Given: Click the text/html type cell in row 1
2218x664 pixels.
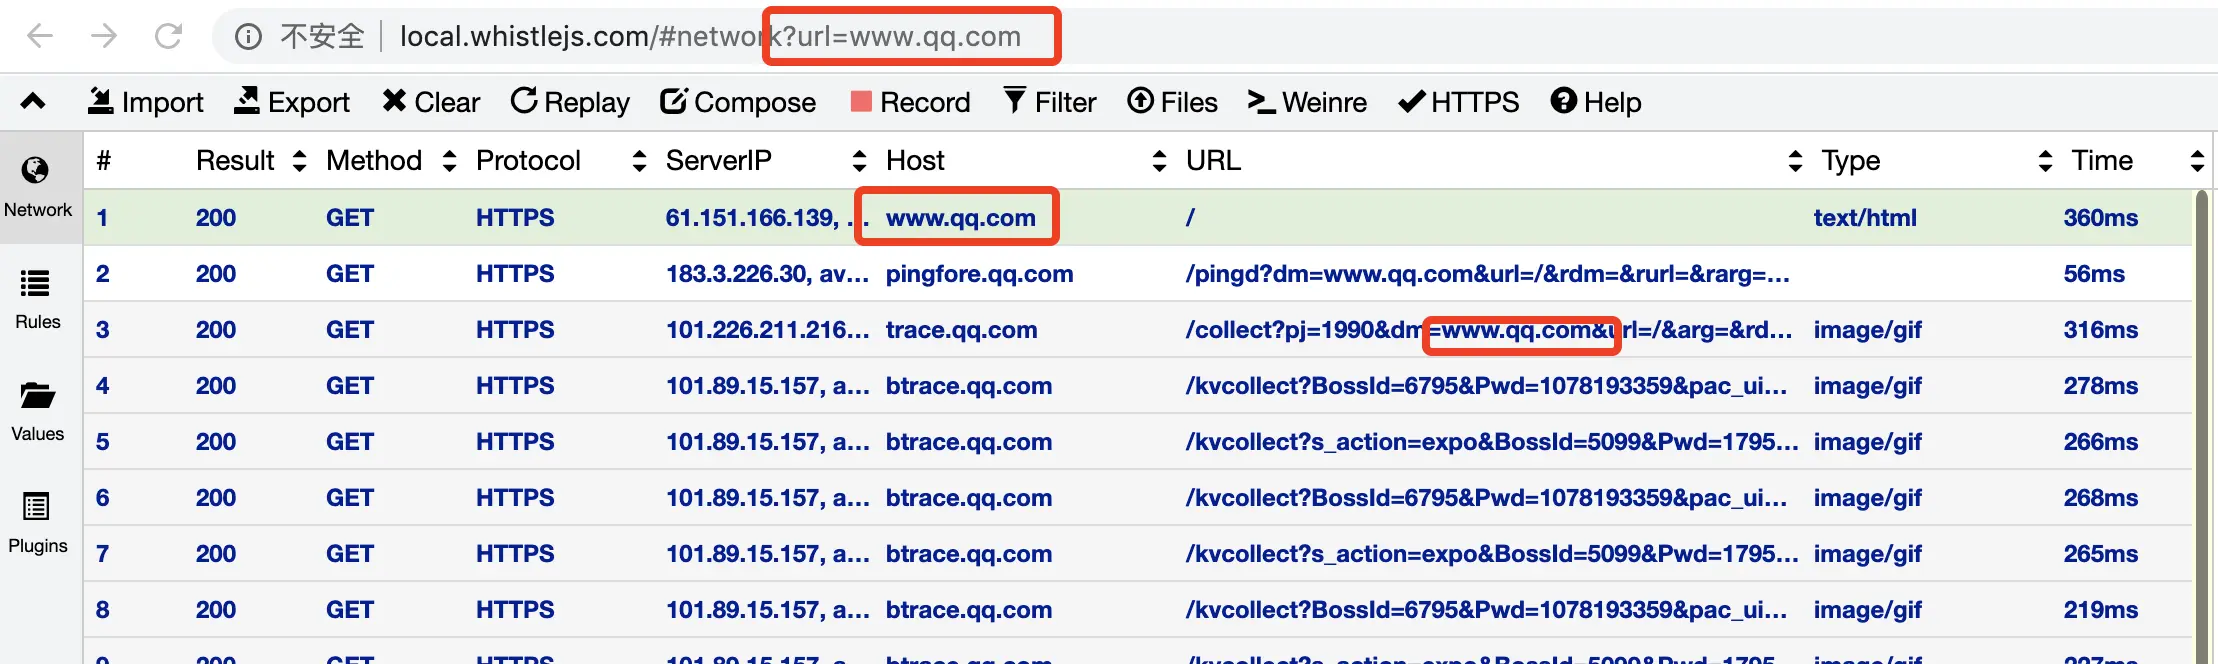Looking at the screenshot, I should (x=1865, y=218).
